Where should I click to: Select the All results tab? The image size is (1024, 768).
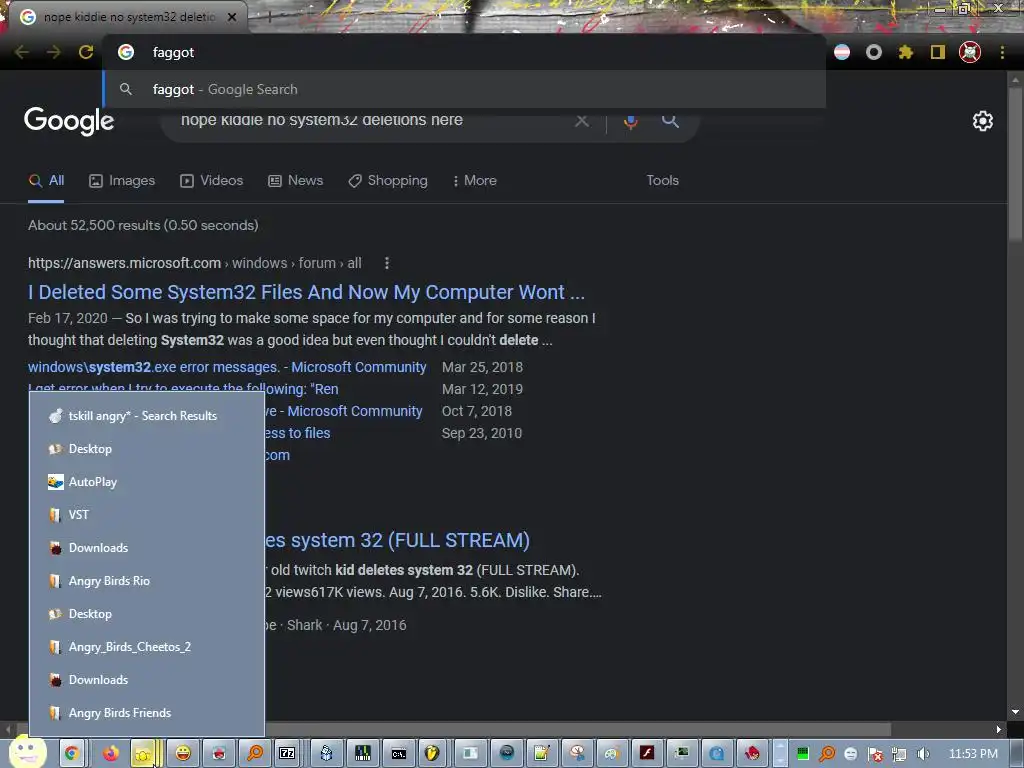pyautogui.click(x=46, y=180)
